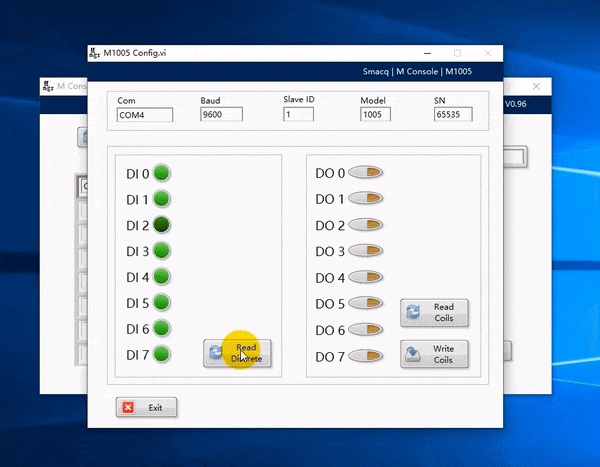Screen dimensions: 600x467
Task: Click the Slave ID input field
Action: (x=298, y=115)
